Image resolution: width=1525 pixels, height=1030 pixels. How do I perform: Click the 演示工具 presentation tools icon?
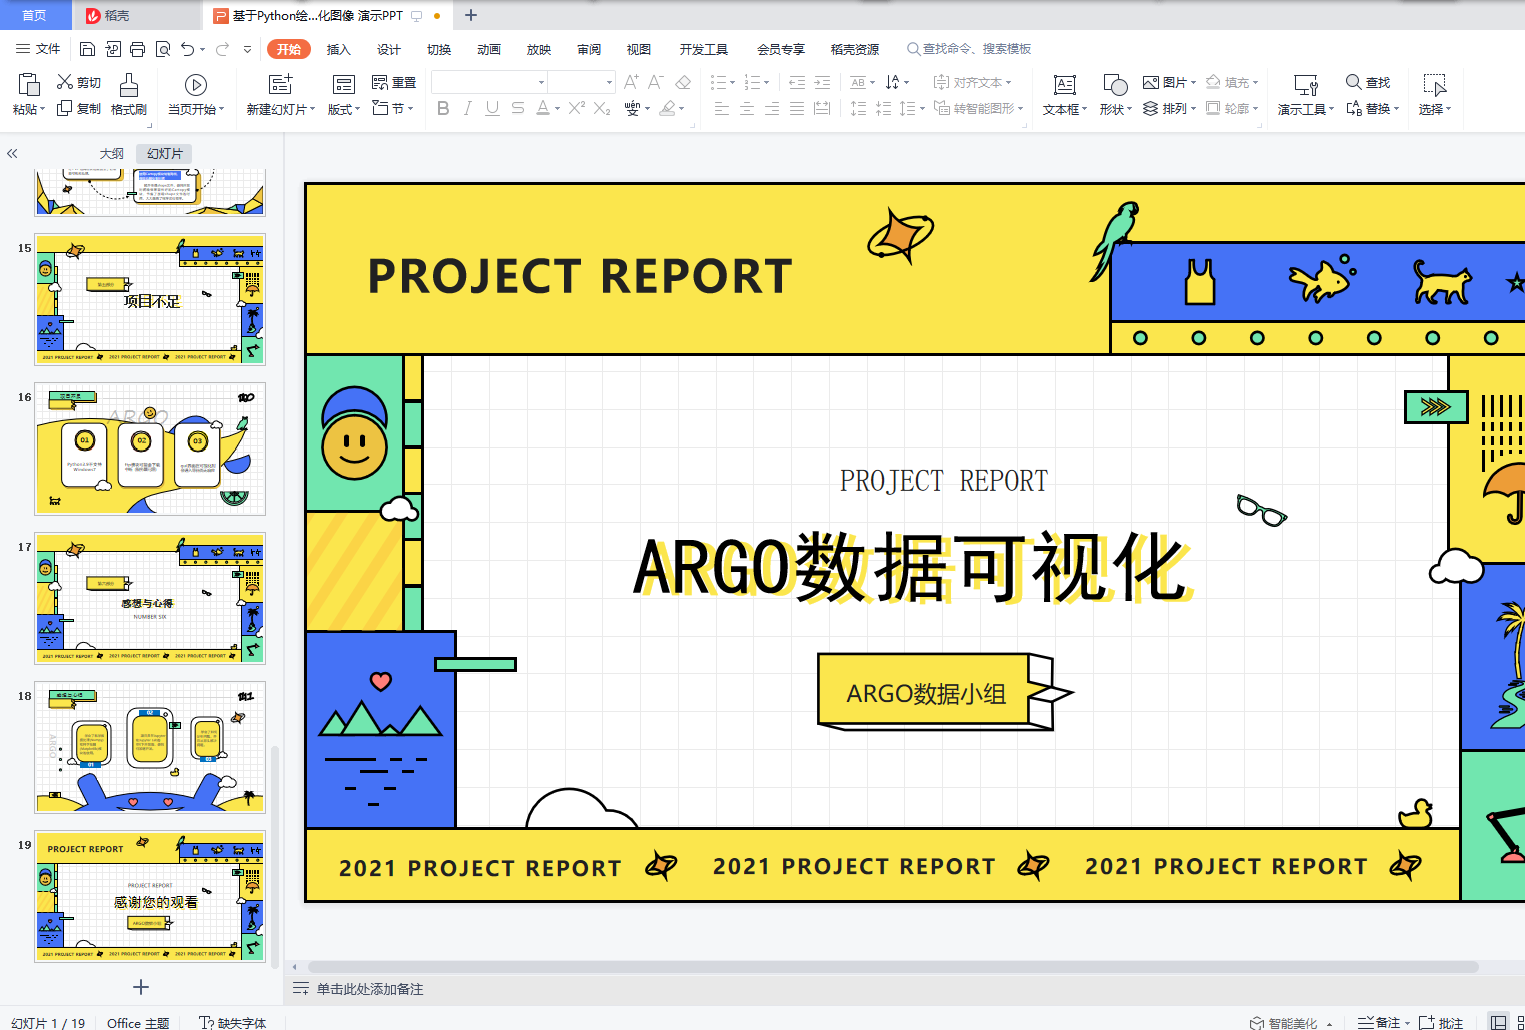(1306, 86)
